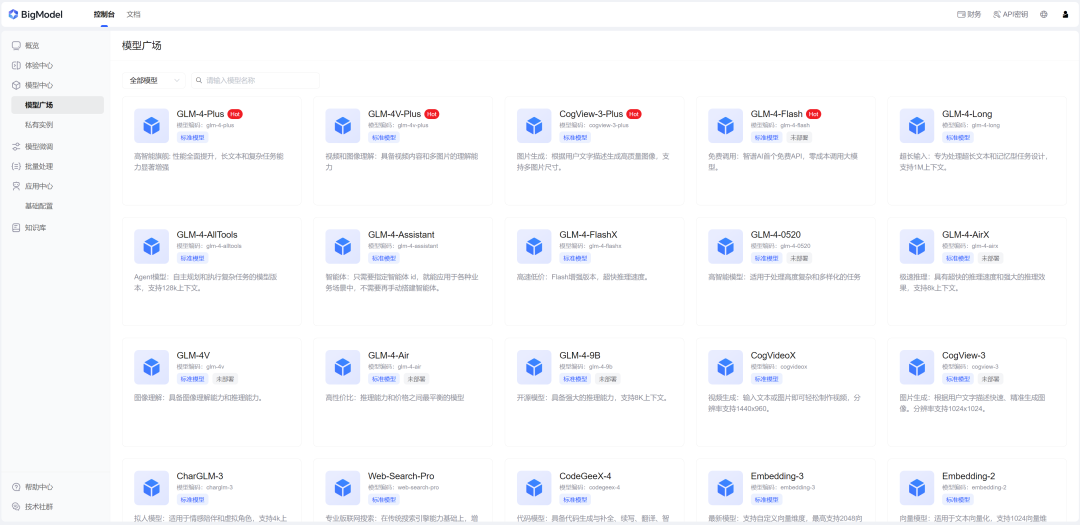Click the 模型微调 sidebar icon
The width and height of the screenshot is (1080, 525).
(x=16, y=147)
